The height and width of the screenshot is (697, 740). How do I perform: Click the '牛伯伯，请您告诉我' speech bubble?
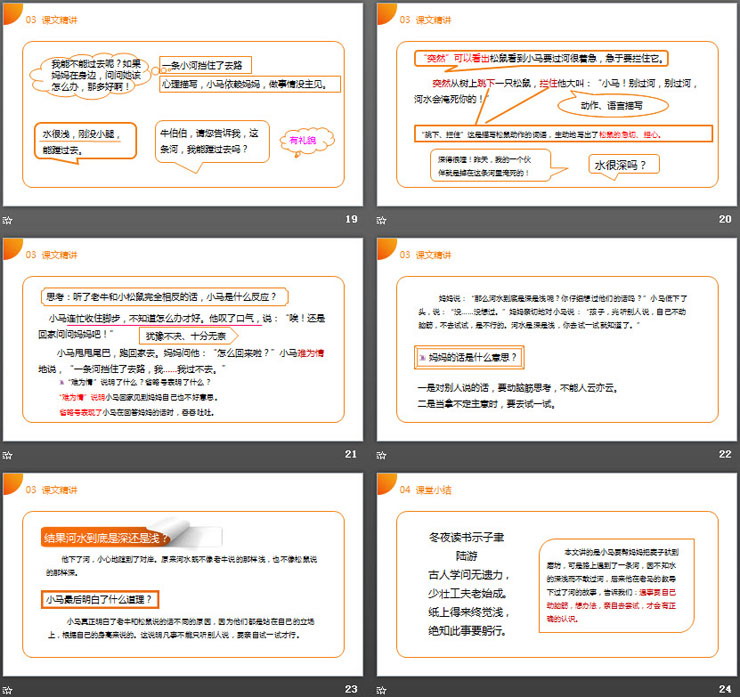click(x=212, y=143)
